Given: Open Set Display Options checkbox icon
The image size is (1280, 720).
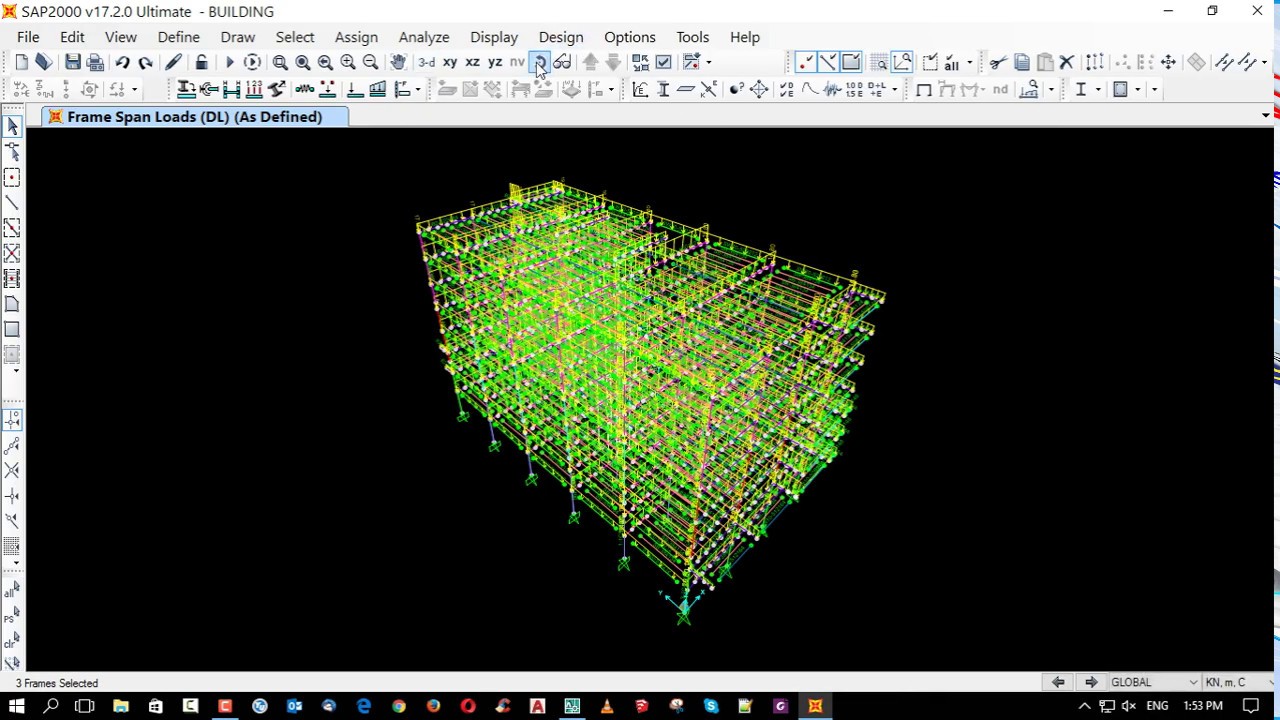Looking at the screenshot, I should [663, 62].
